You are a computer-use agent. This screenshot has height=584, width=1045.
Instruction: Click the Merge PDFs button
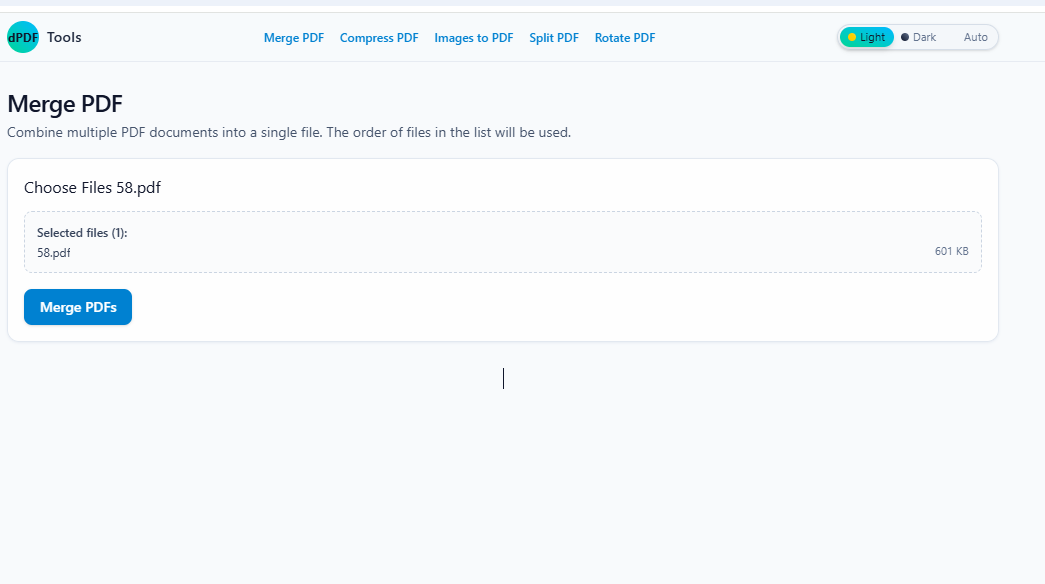[x=77, y=307]
